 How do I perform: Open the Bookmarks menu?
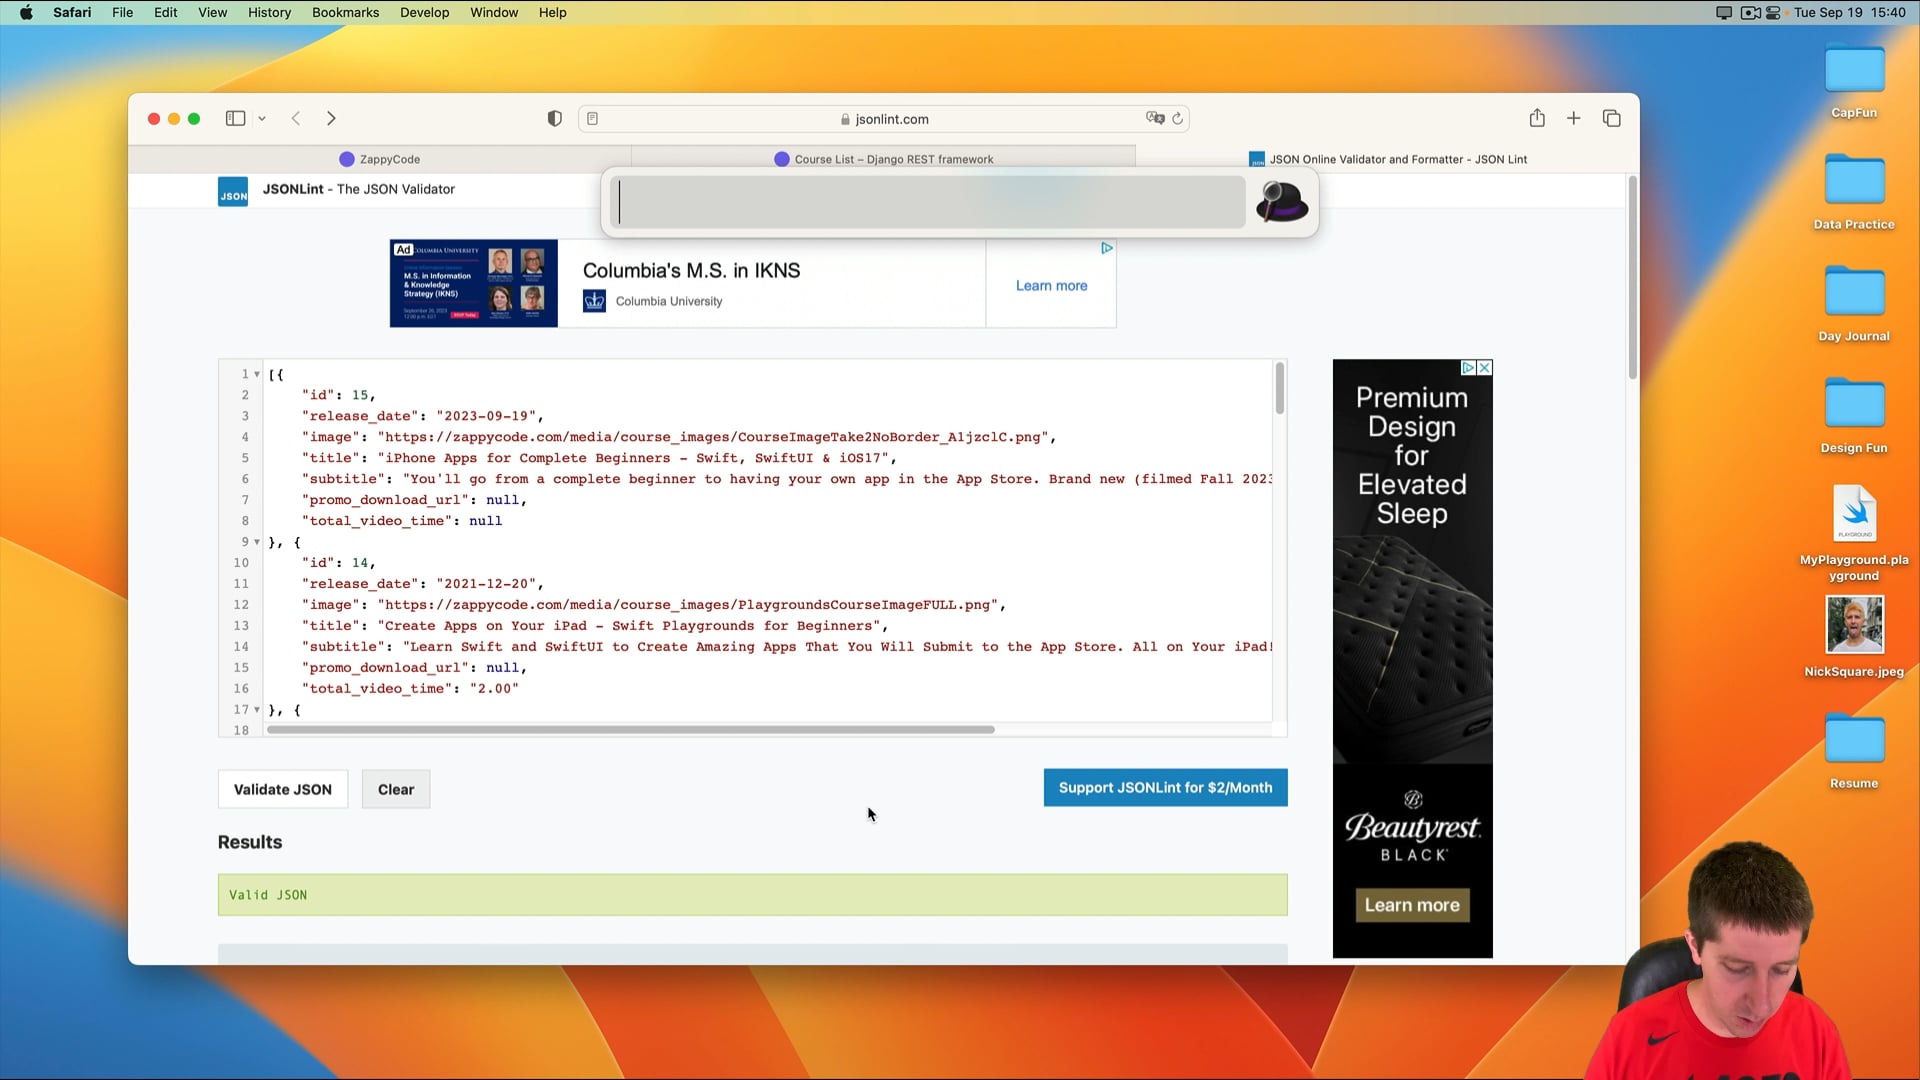click(x=346, y=12)
